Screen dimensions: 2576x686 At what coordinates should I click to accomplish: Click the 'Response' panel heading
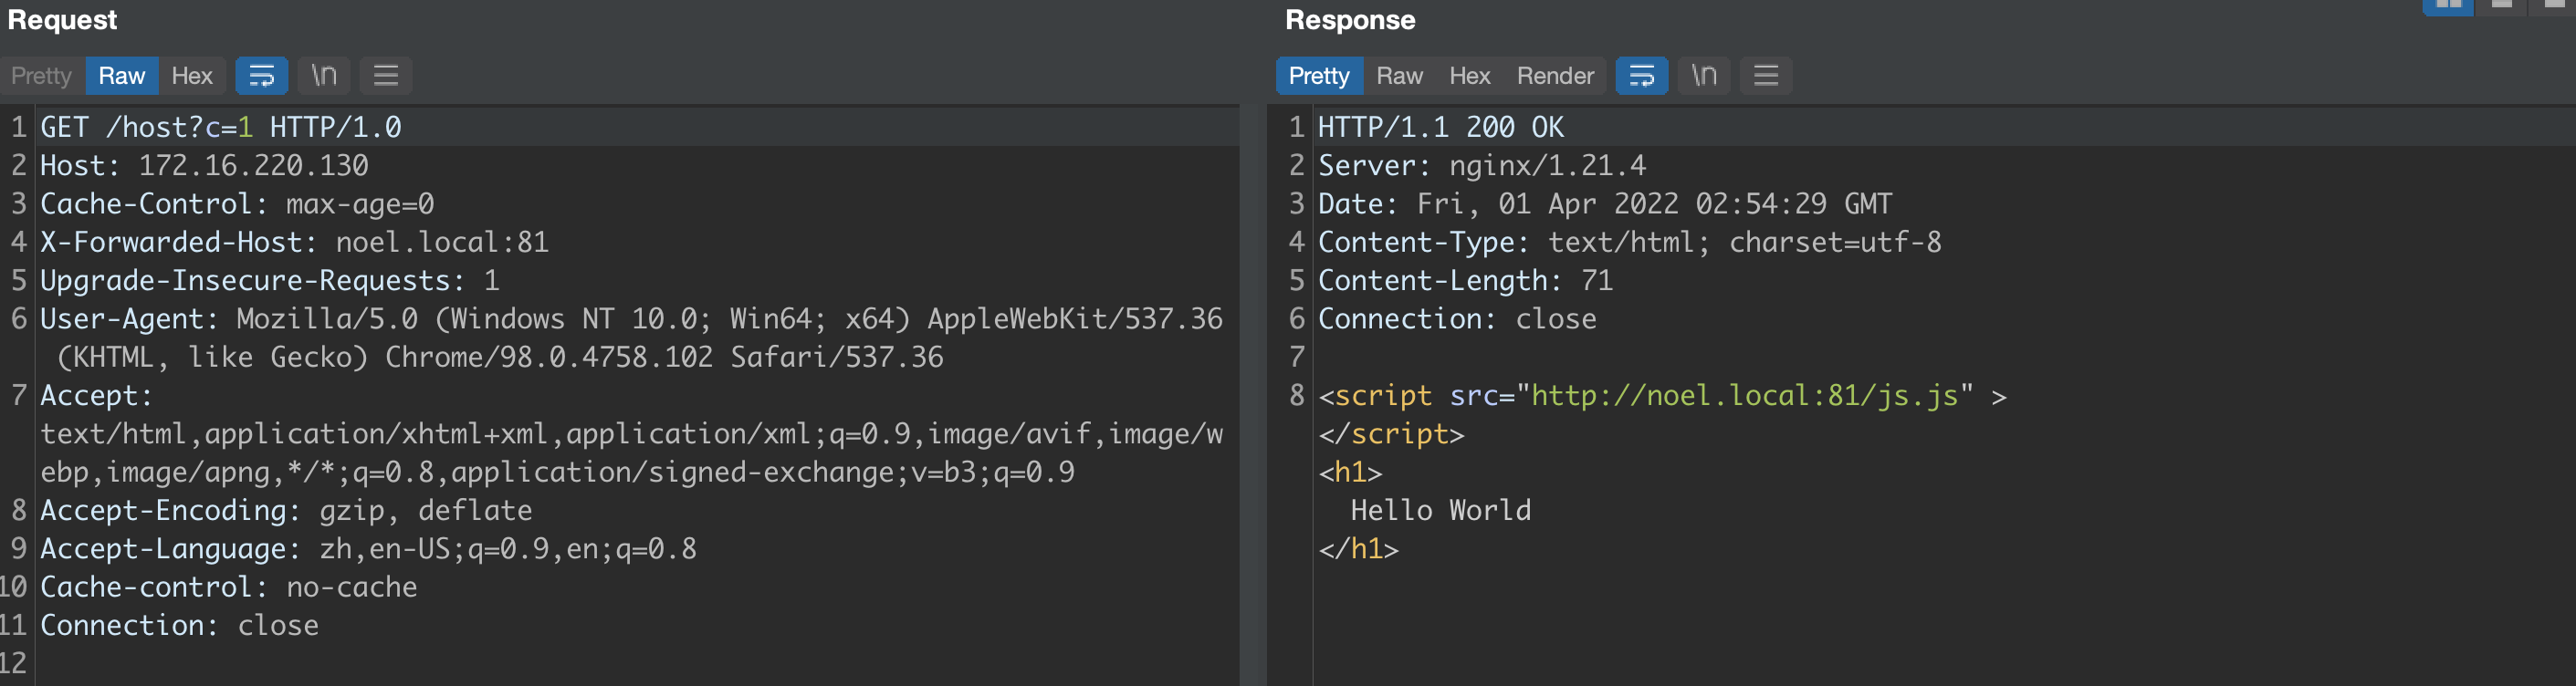tap(1350, 20)
